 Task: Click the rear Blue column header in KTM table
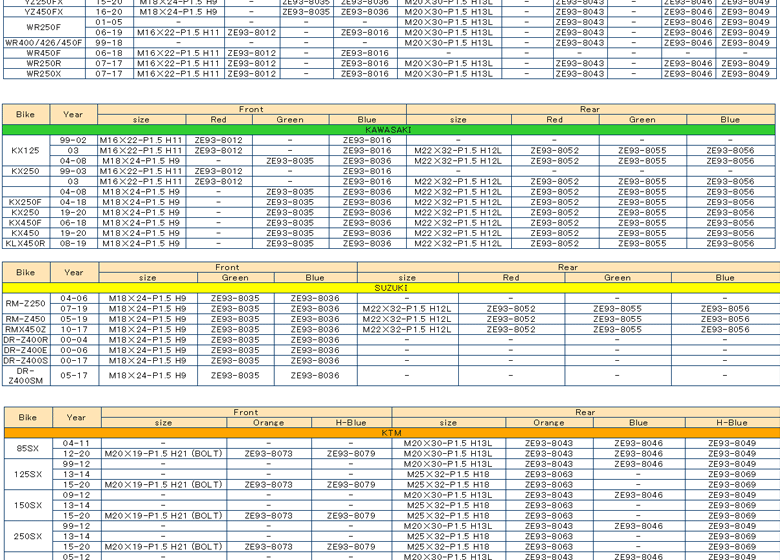coord(639,423)
